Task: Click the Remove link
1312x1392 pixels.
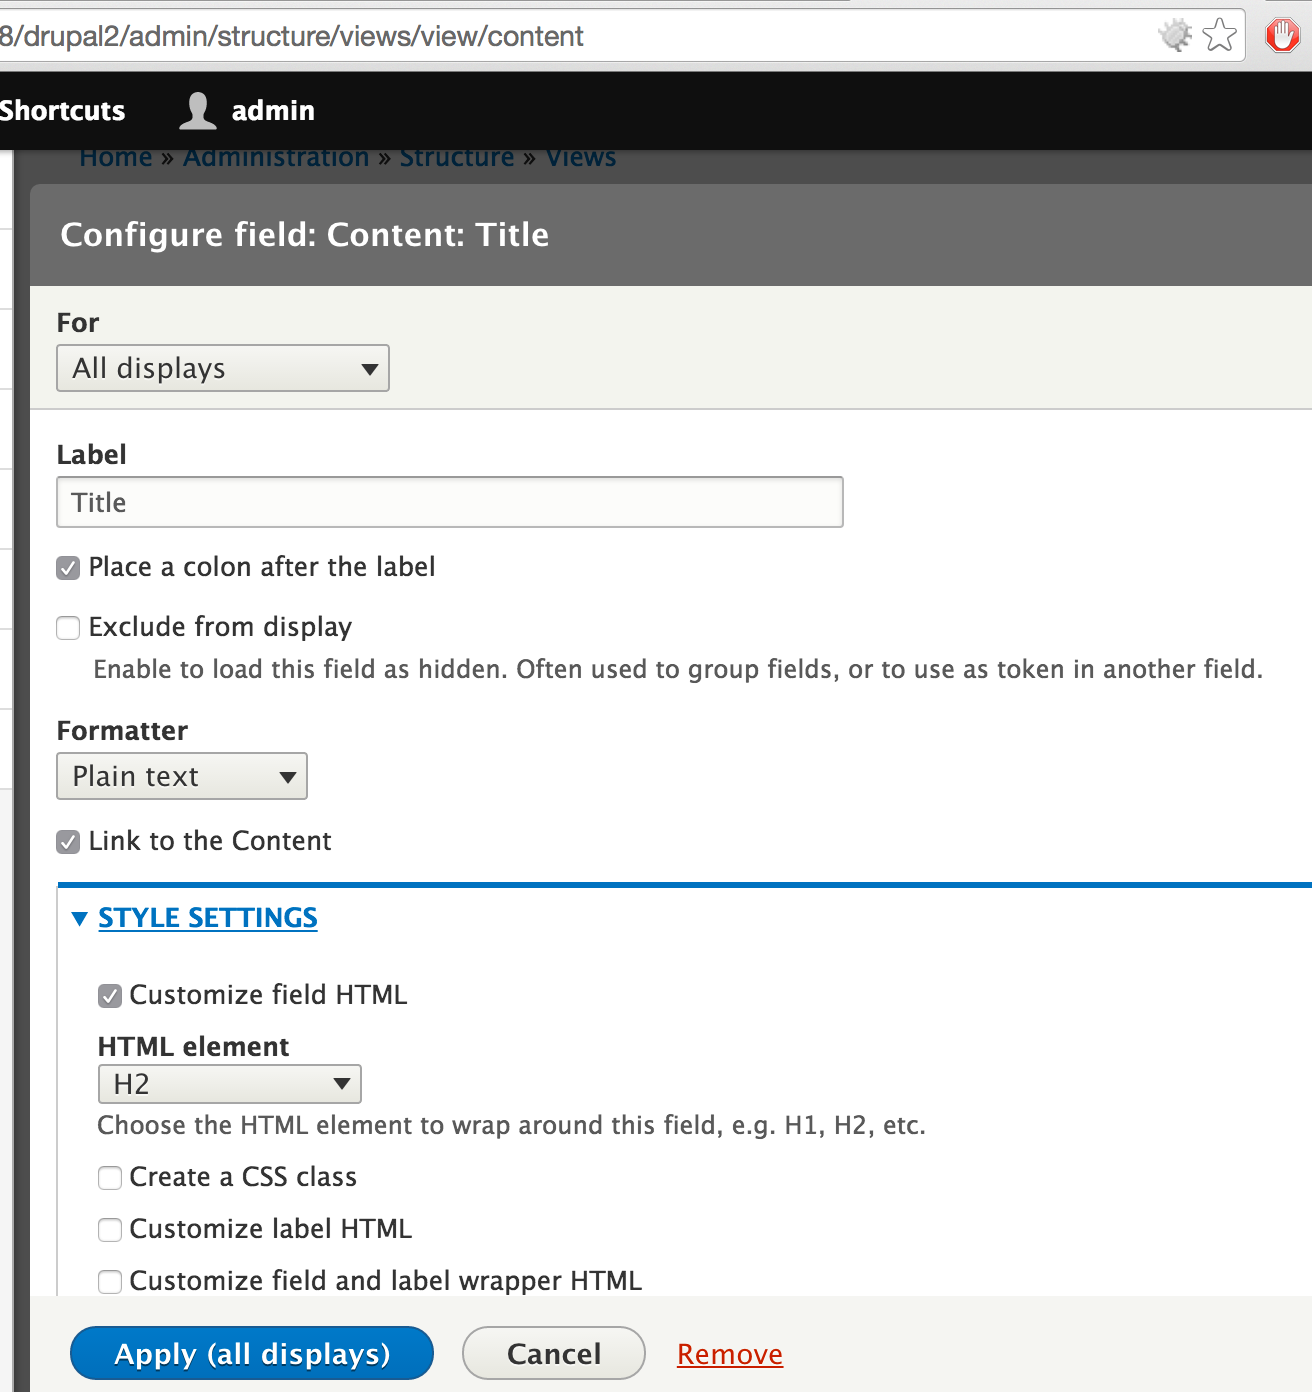Action: point(729,1353)
